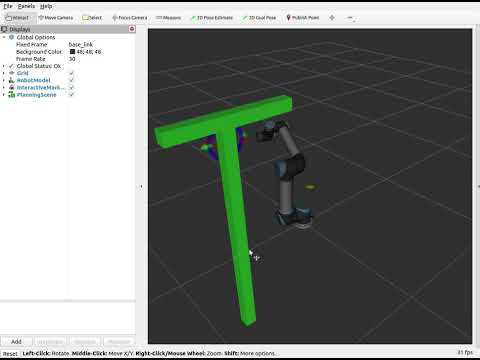Open the File menu
The image size is (480, 360).
click(8, 6)
